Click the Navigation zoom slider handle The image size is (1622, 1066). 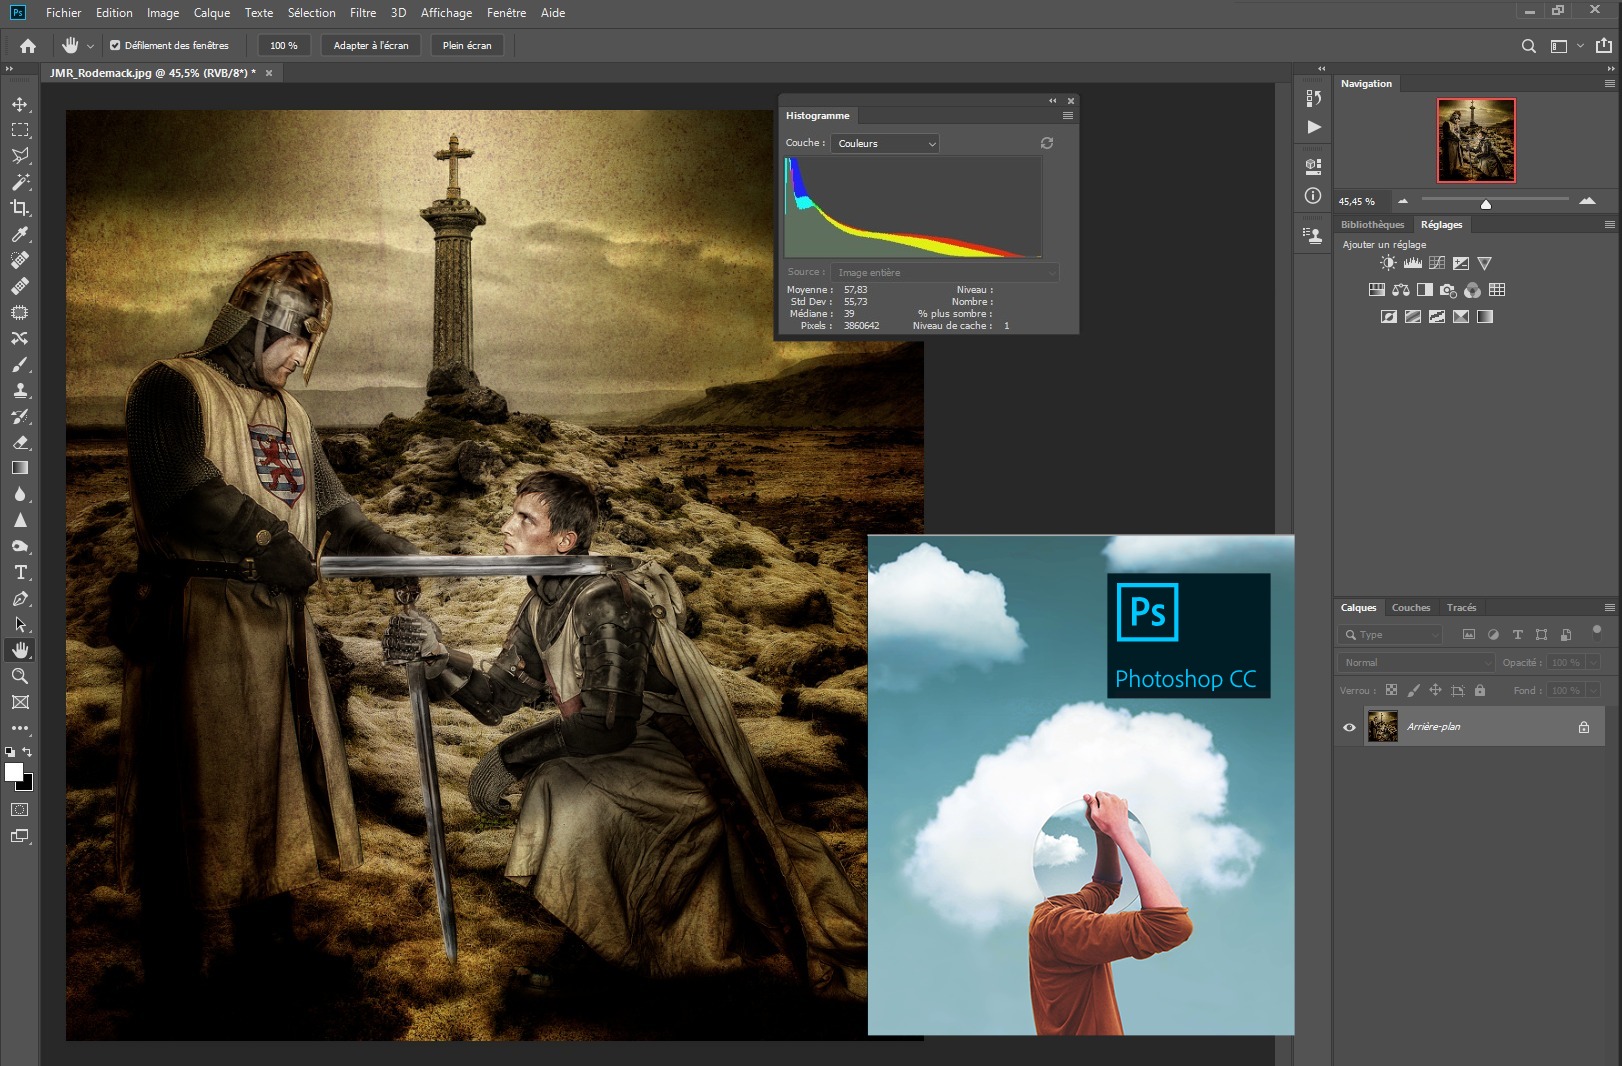click(x=1486, y=204)
